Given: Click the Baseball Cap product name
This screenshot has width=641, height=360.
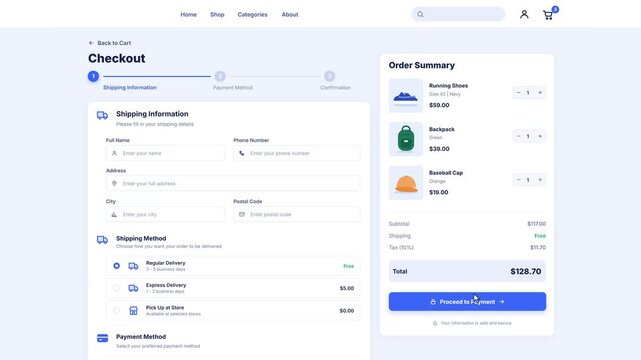Looking at the screenshot, I should point(446,173).
